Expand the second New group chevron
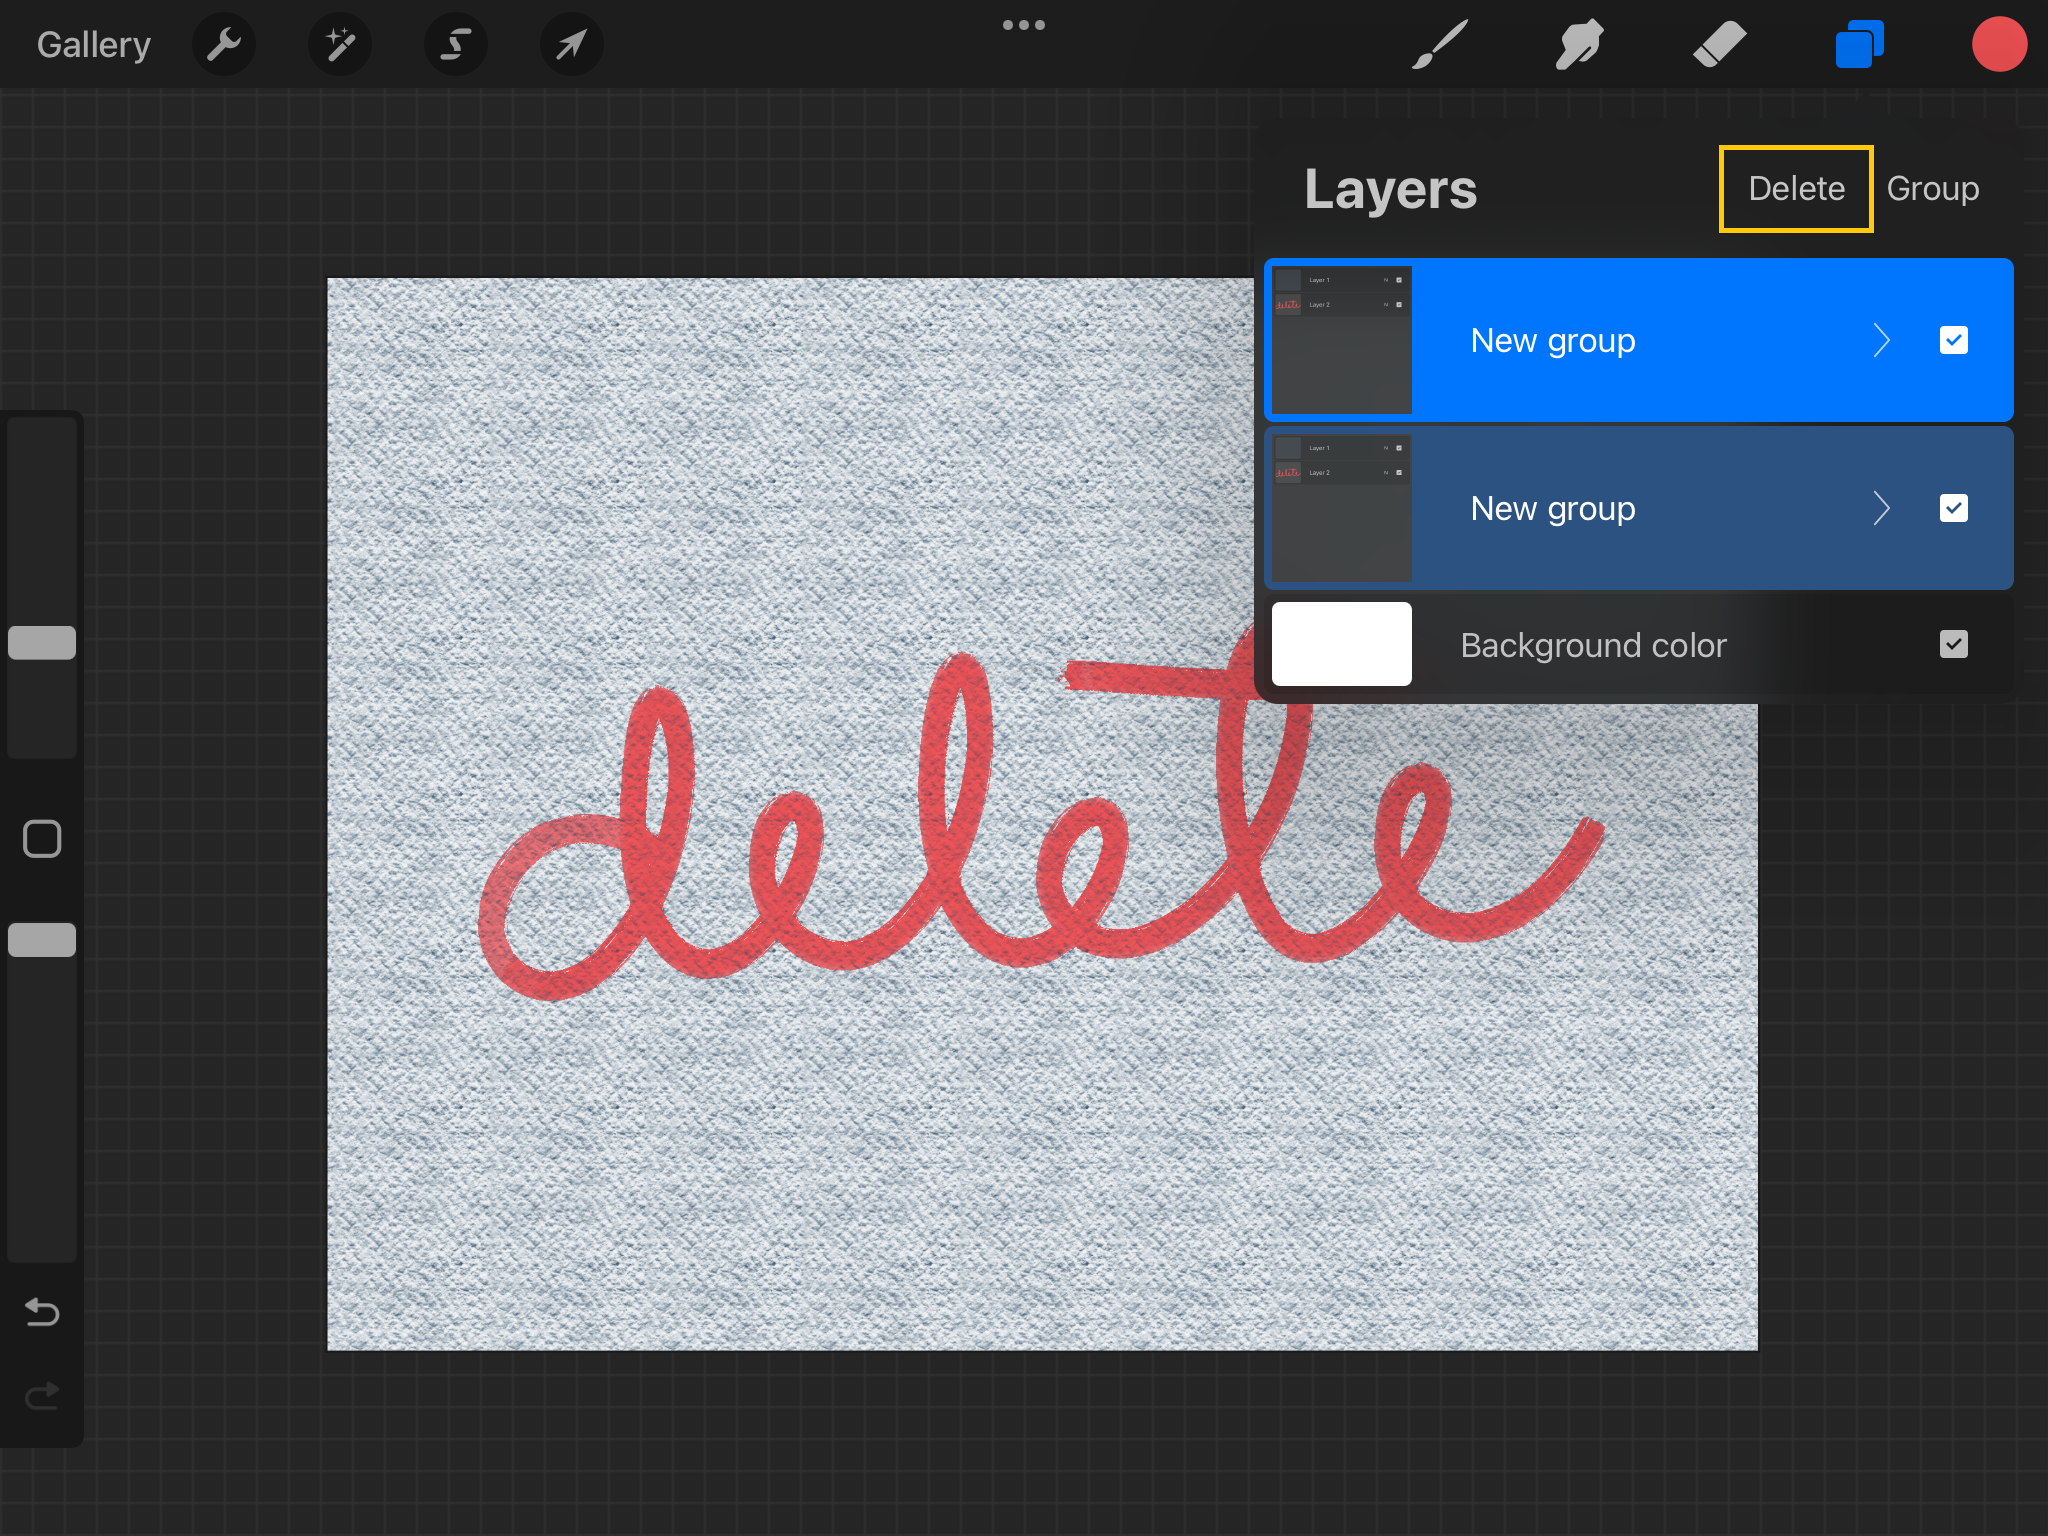 point(1881,508)
